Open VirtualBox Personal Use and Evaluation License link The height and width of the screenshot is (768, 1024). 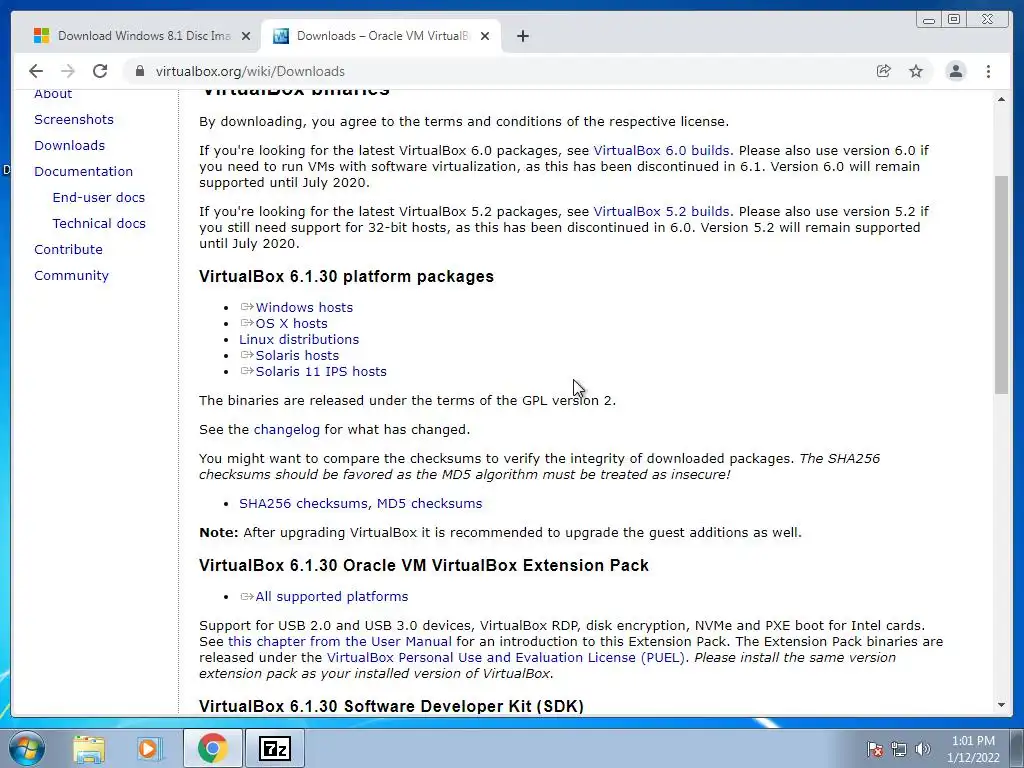pyautogui.click(x=505, y=658)
